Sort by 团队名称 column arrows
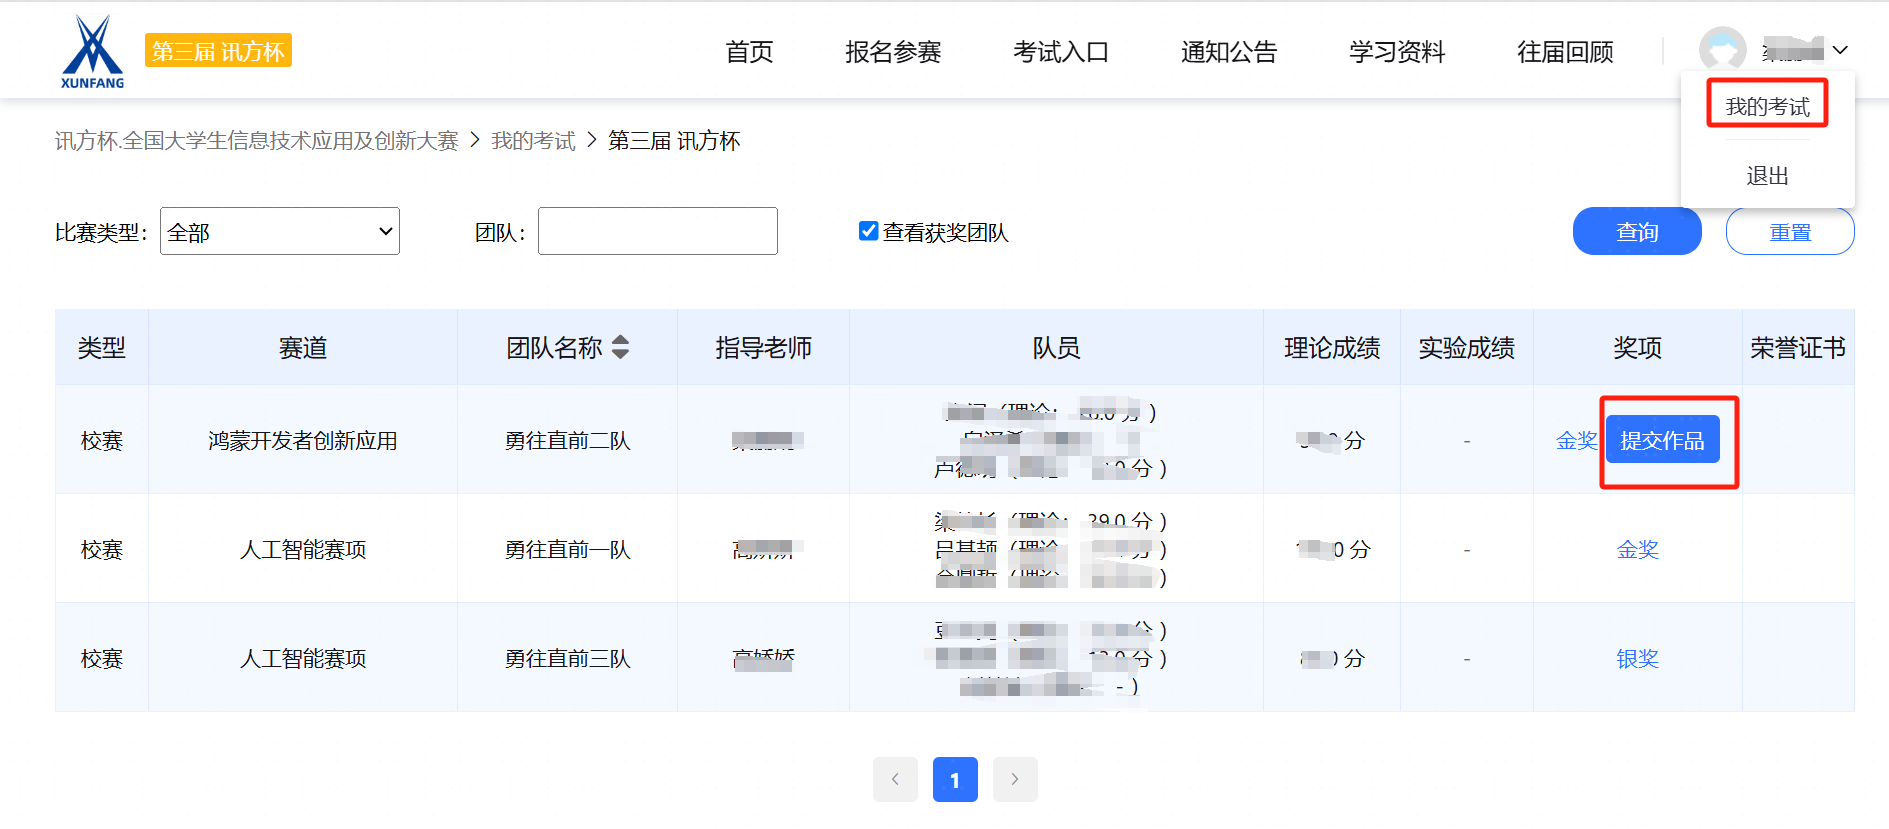Screen dimensions: 1889x829 point(620,347)
